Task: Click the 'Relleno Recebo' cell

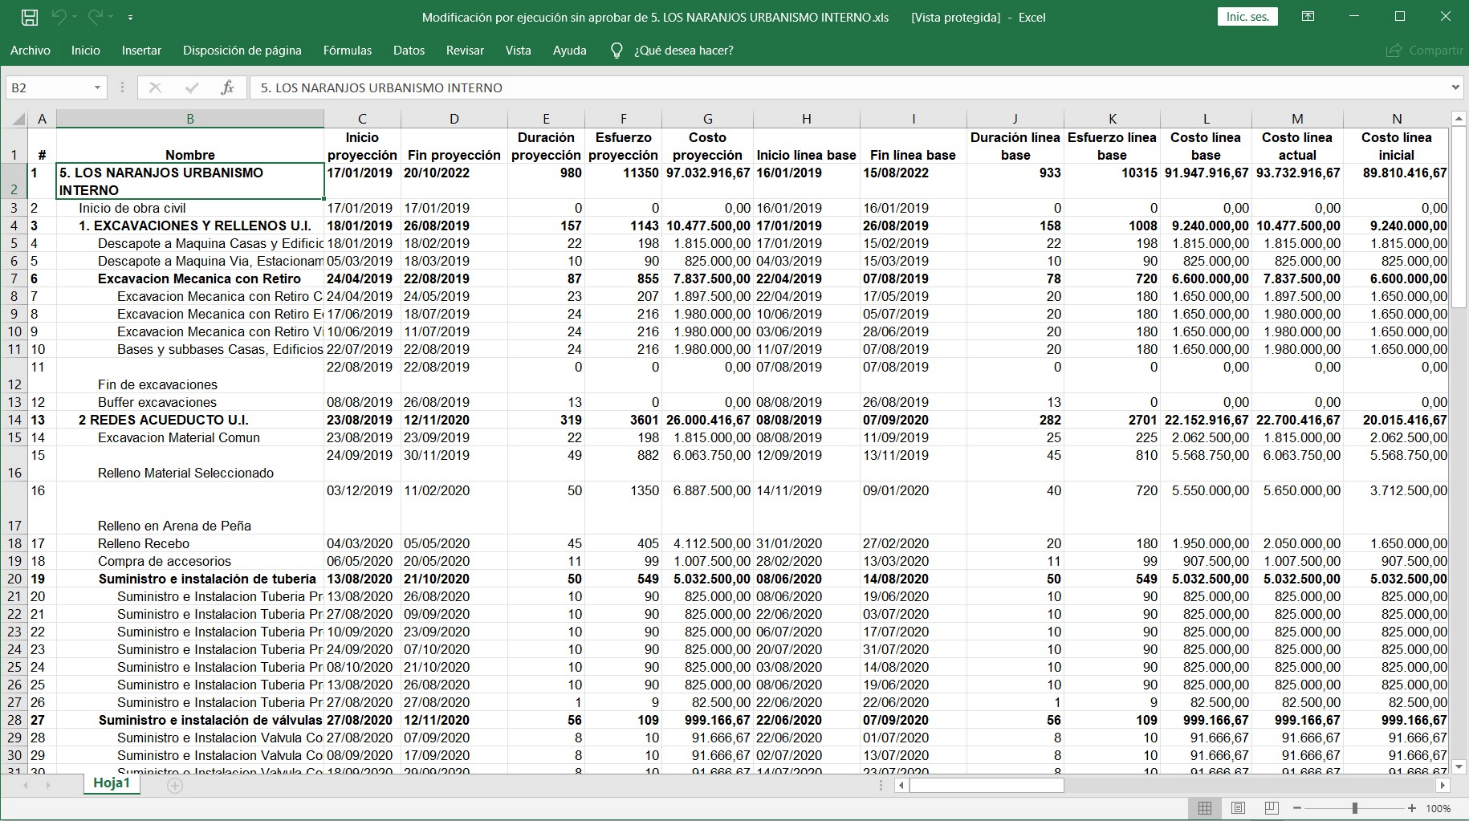Action: 190,544
